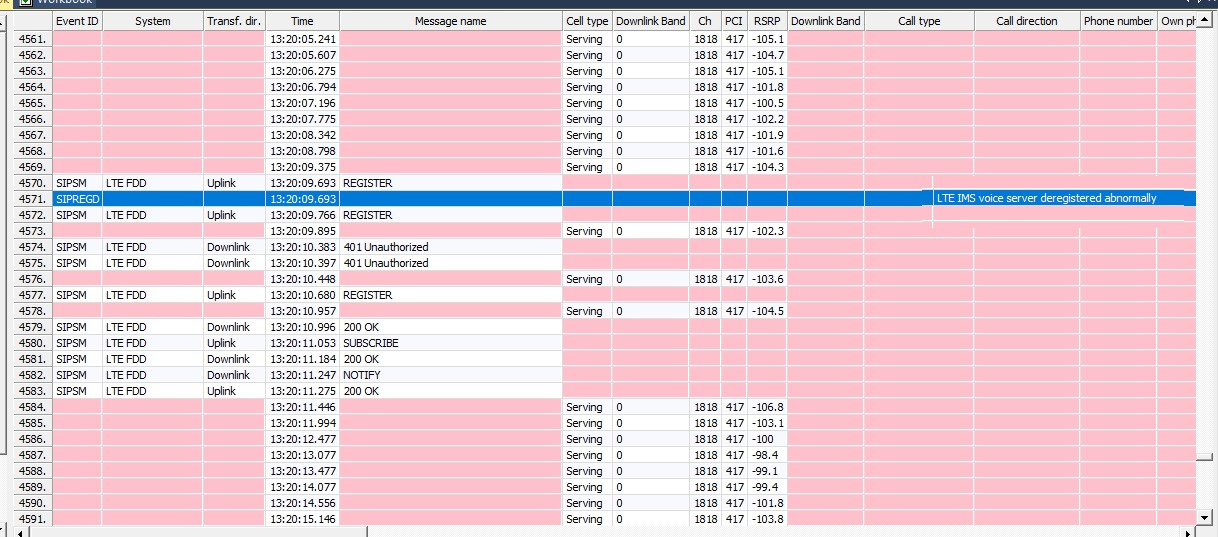Screen dimensions: 1218x537
Task: Click the time 13:20:15.146 cell
Action: [x=302, y=519]
